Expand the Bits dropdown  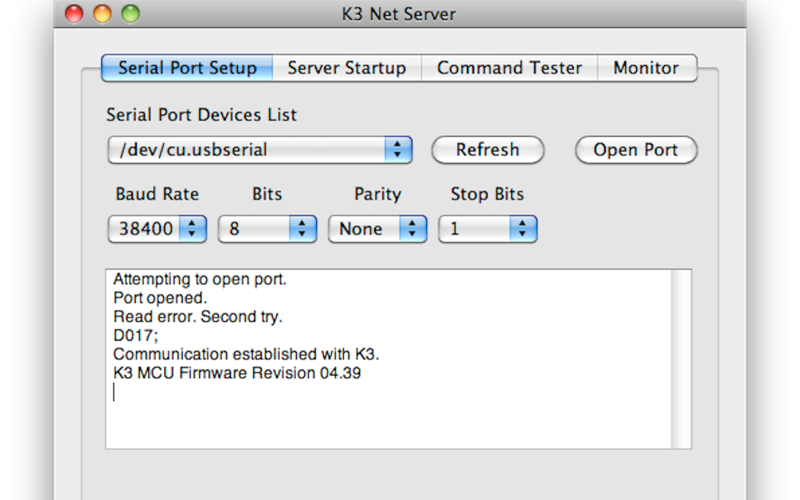coord(267,229)
